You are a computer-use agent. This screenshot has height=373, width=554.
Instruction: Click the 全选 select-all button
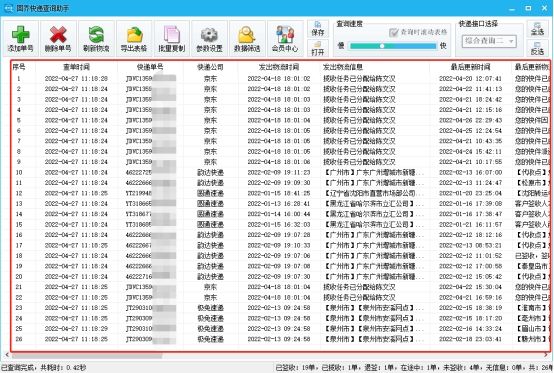coord(537,29)
